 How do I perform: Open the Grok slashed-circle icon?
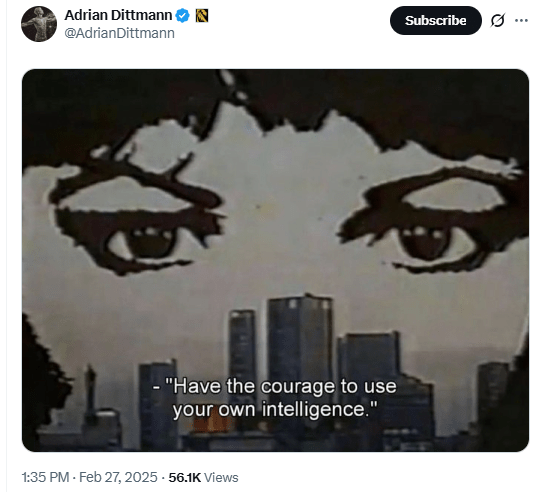click(498, 20)
